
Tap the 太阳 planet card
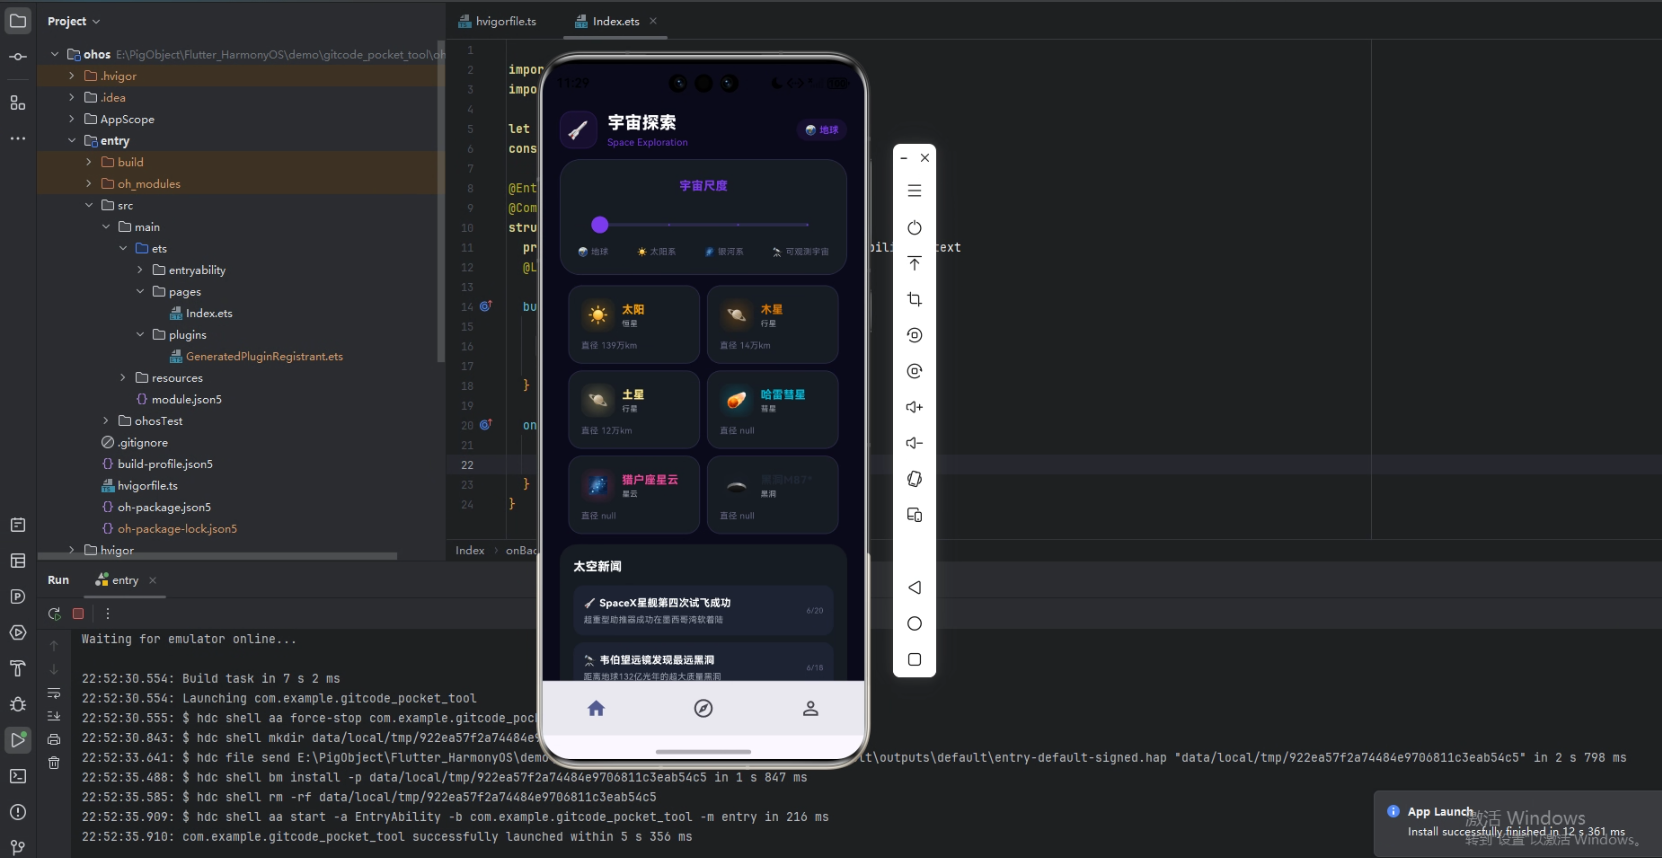pos(634,324)
